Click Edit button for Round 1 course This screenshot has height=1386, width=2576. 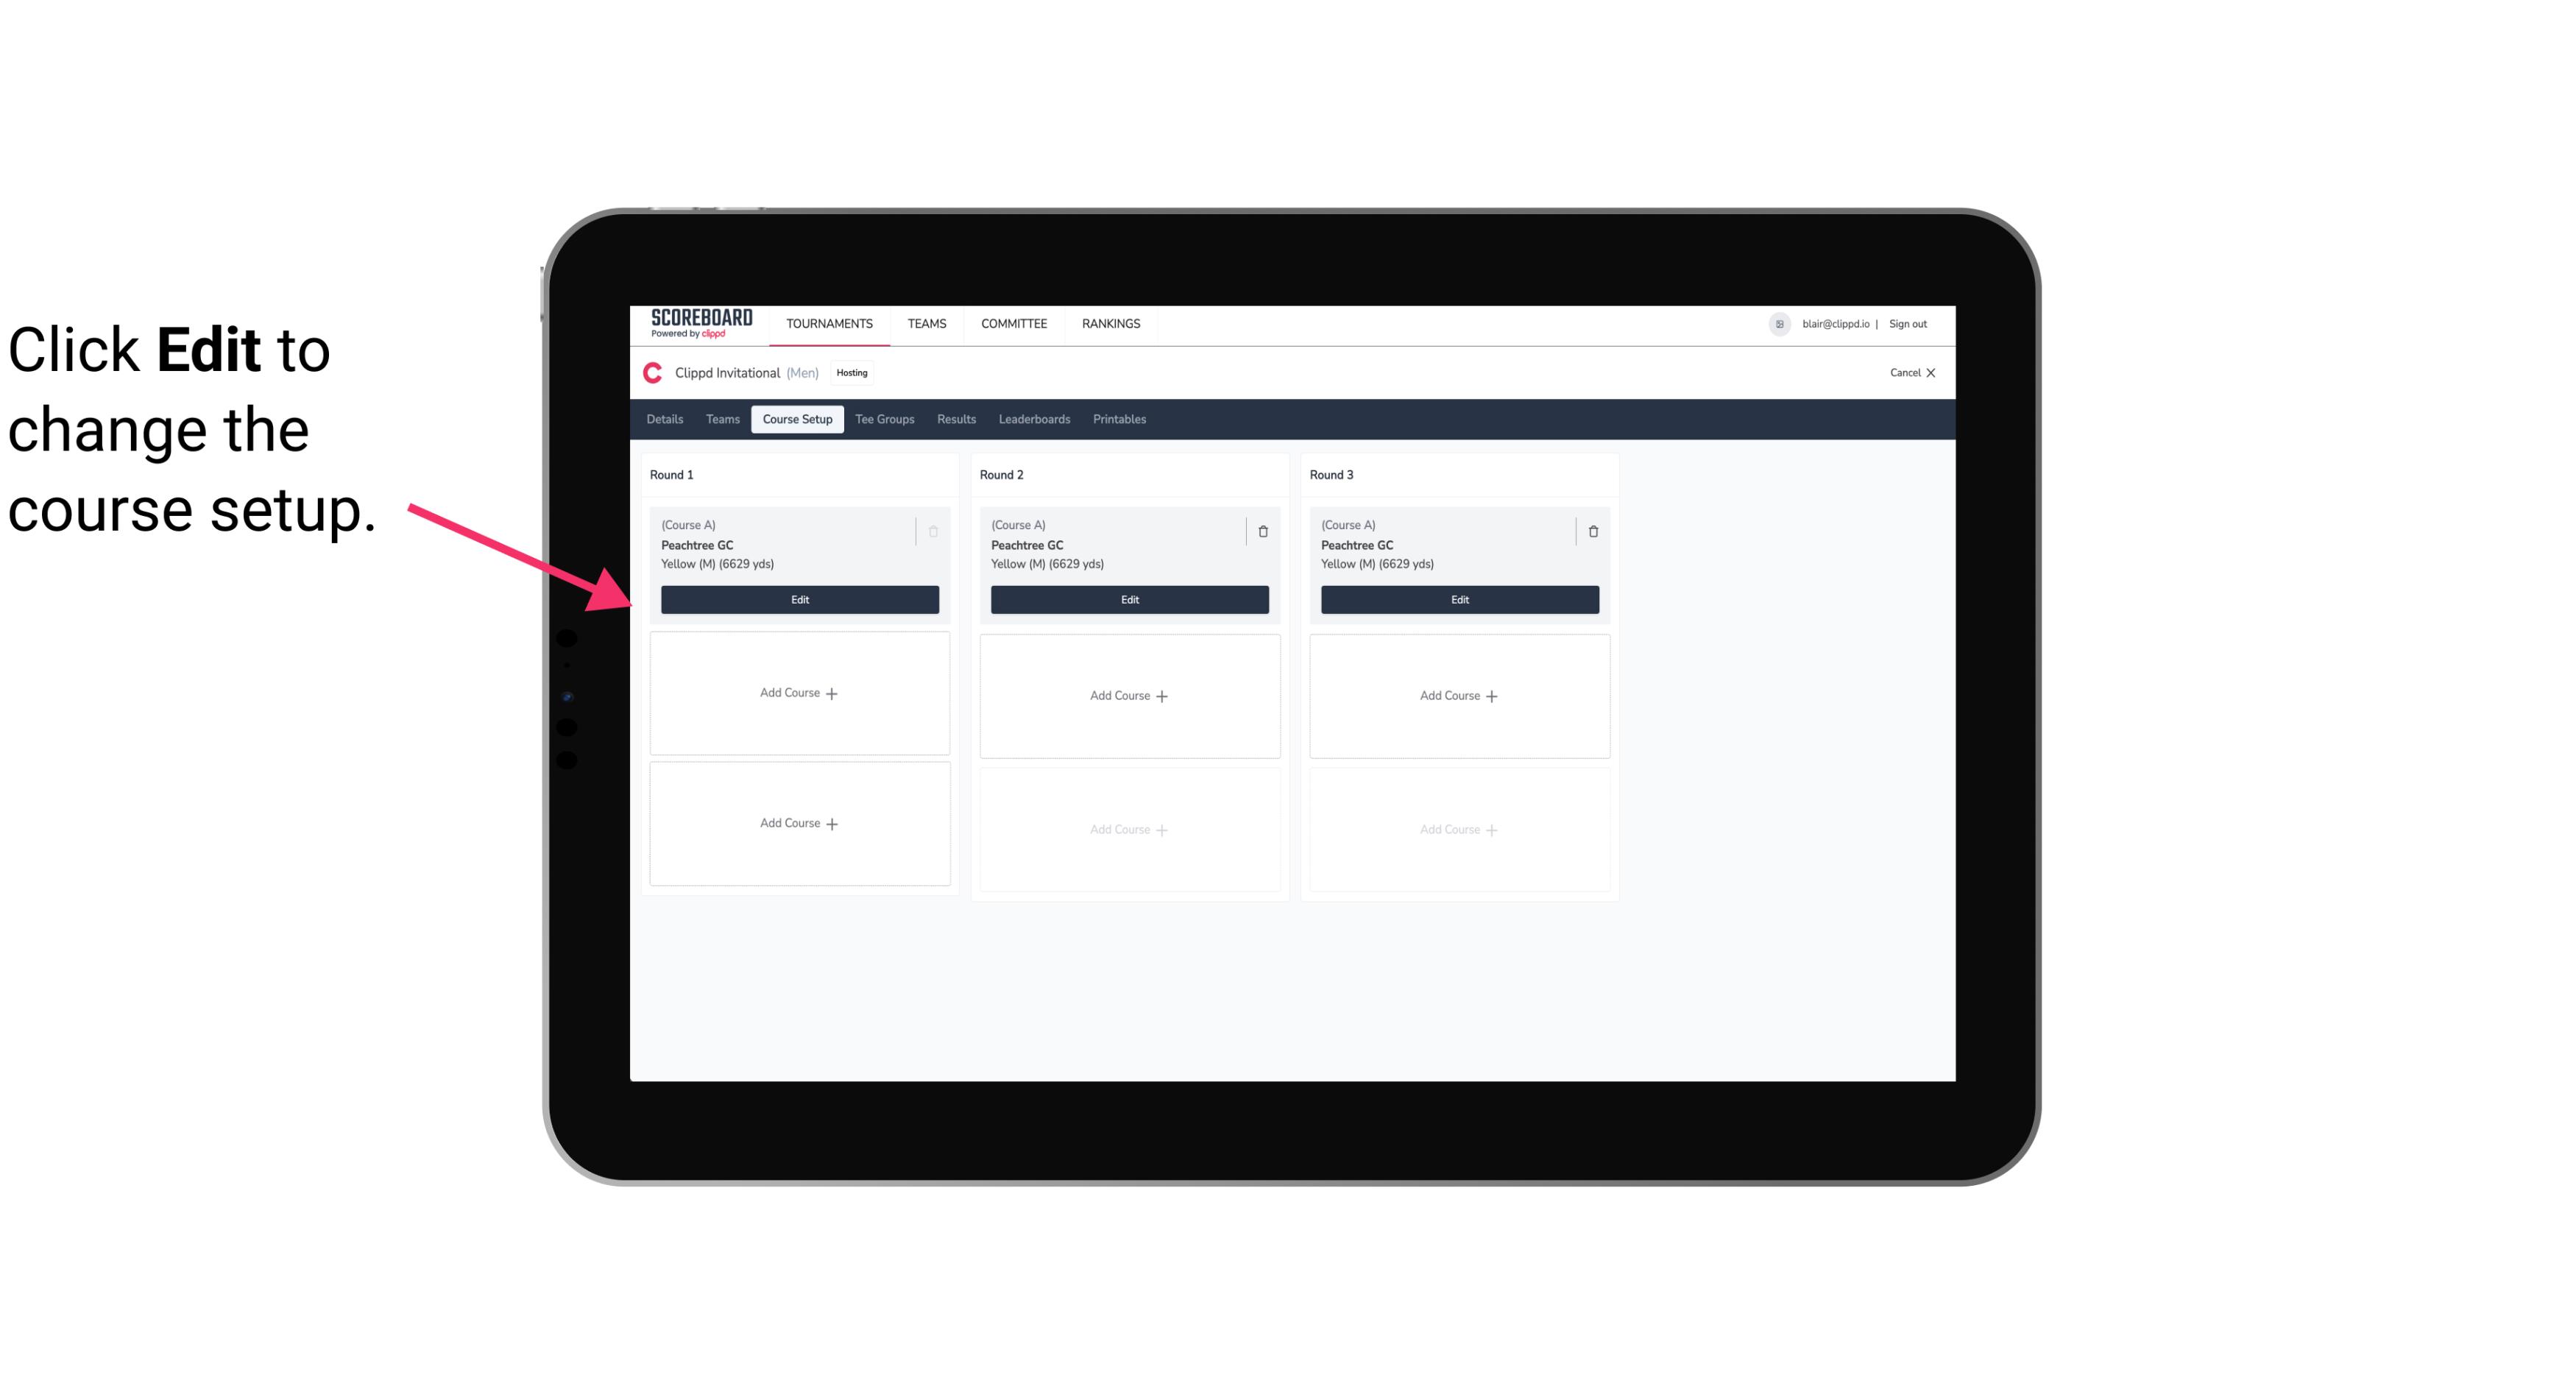(x=799, y=599)
